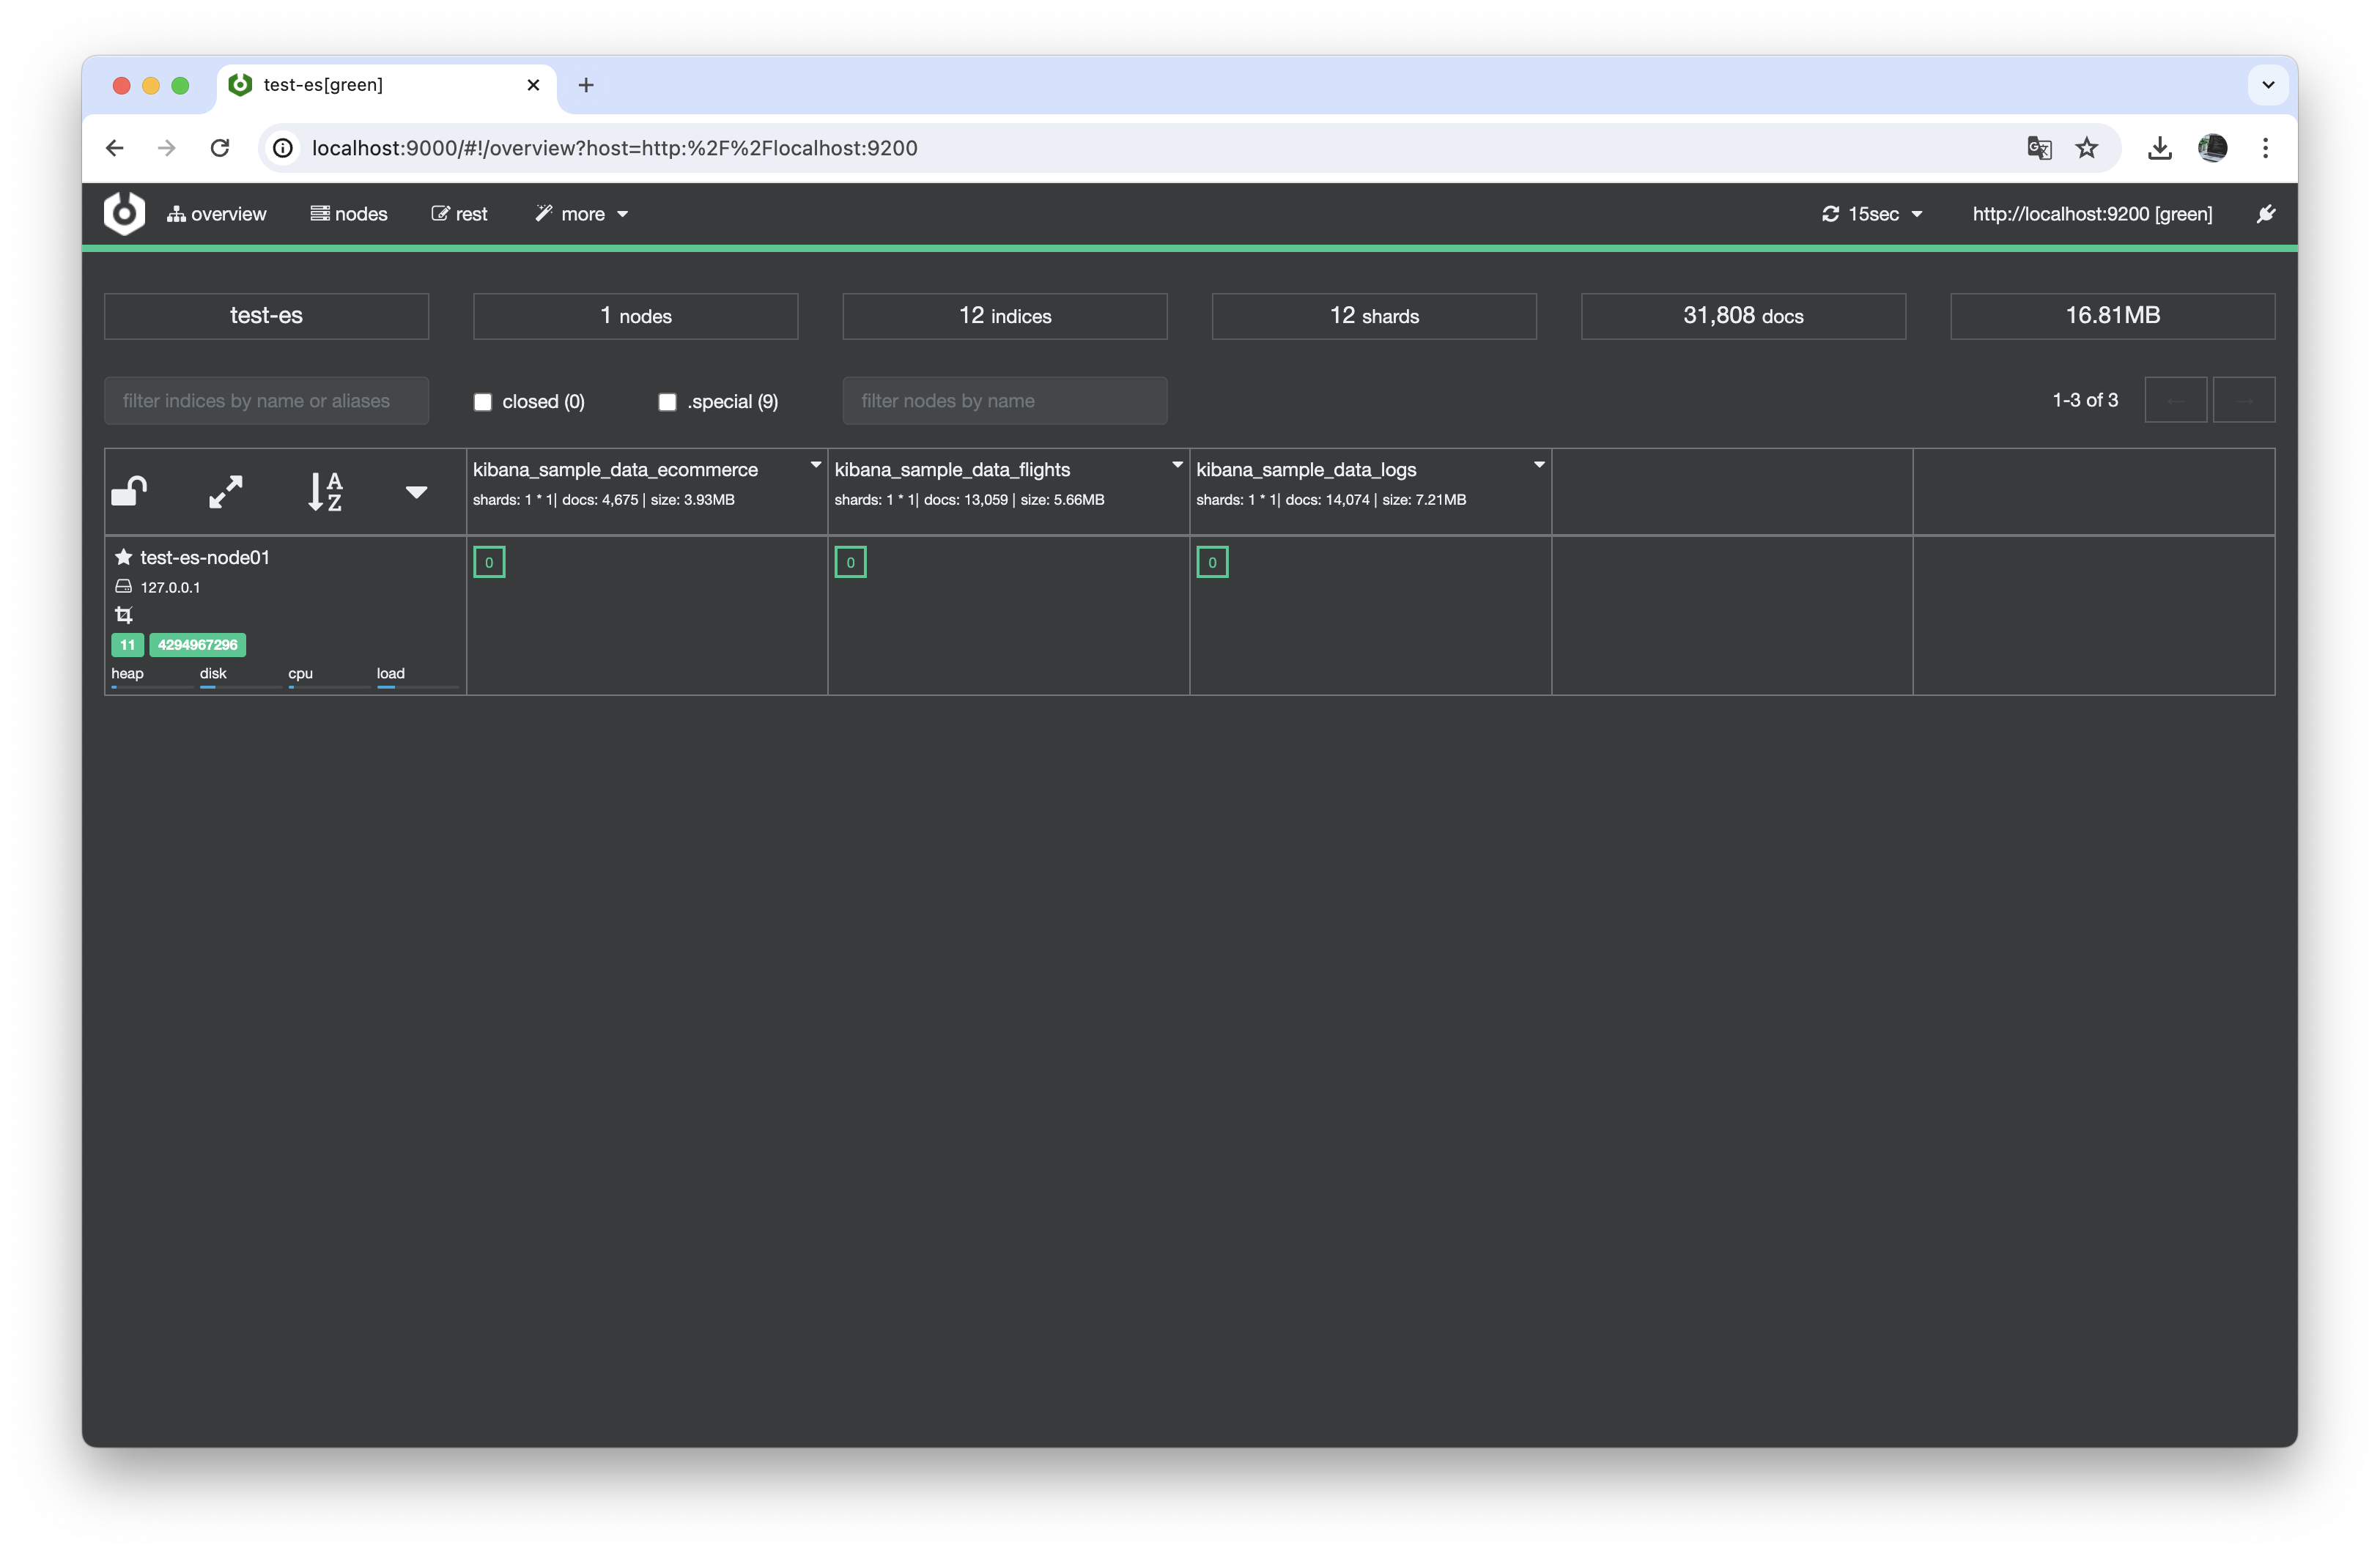Bookmark the page with the star icon

click(2086, 148)
